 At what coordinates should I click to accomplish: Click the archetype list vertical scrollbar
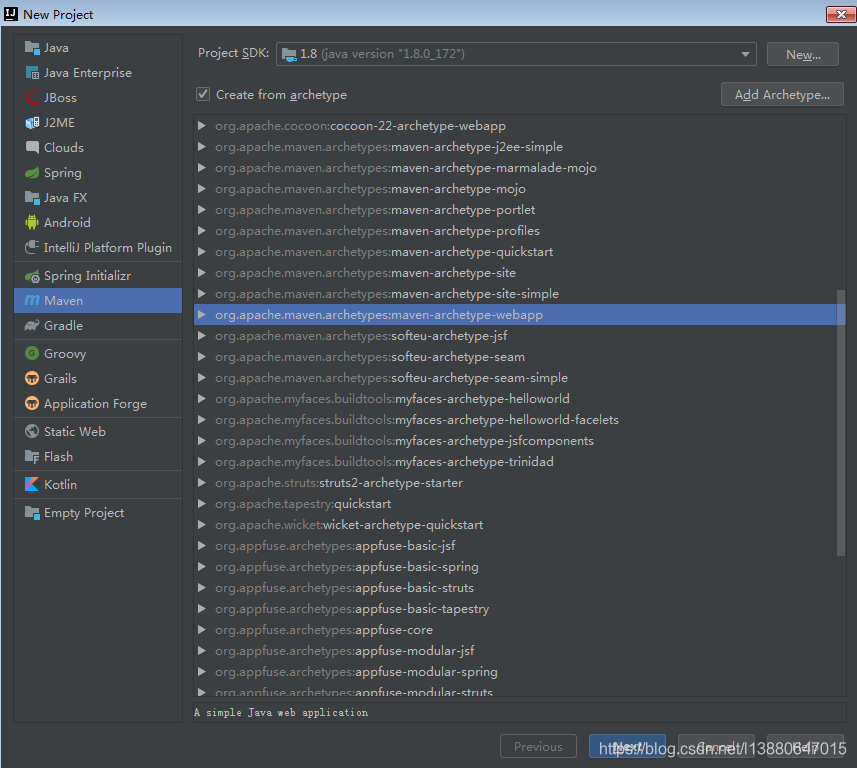tap(841, 423)
